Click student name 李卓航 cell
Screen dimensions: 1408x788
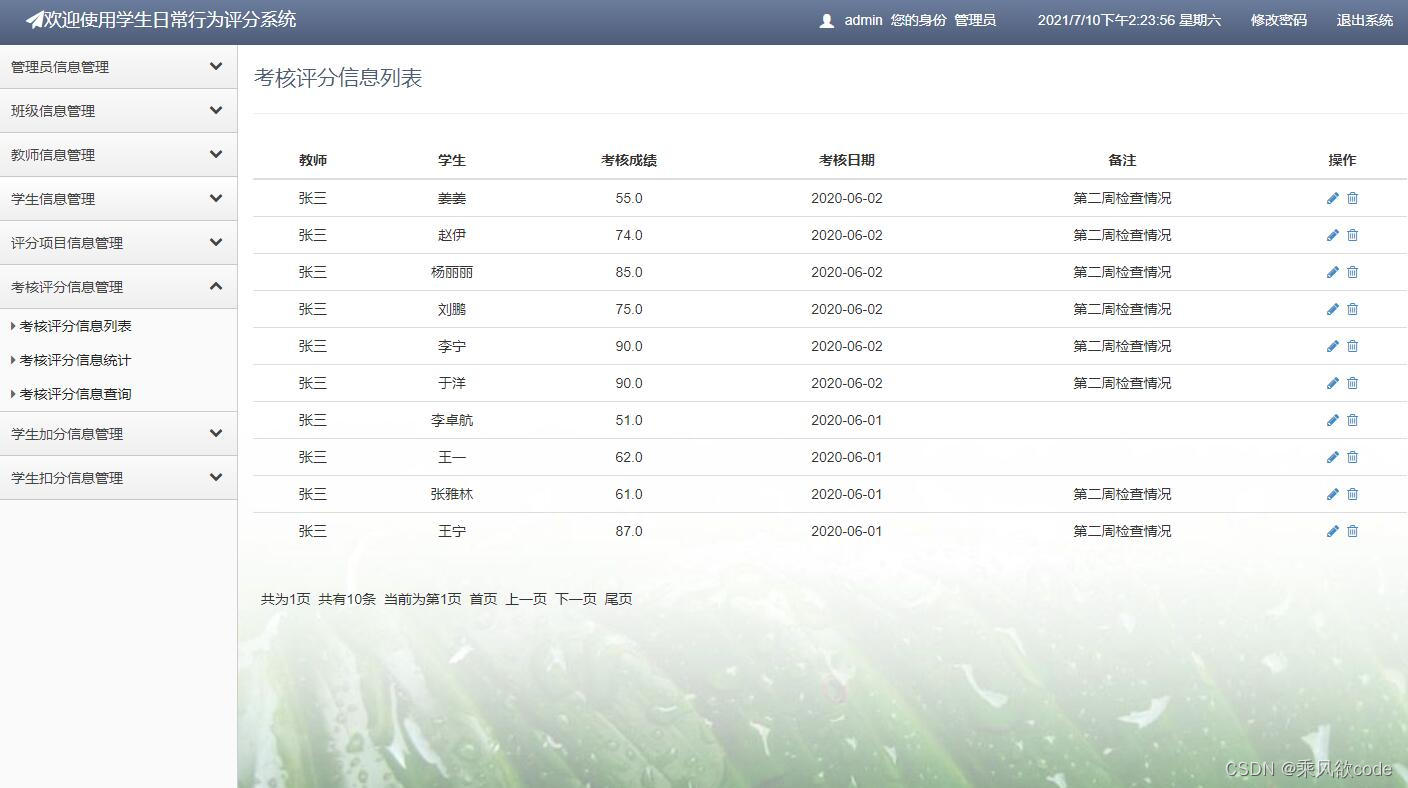tap(452, 420)
